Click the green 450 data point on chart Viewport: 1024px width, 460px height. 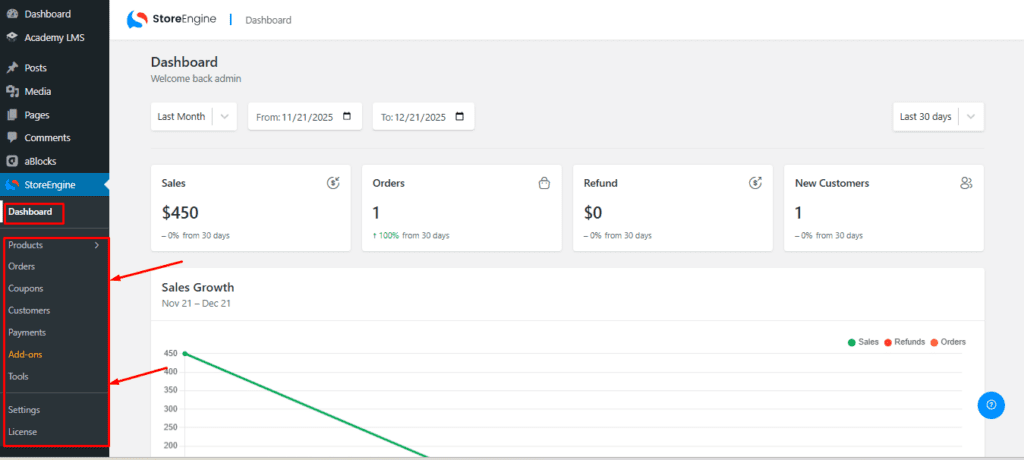pyautogui.click(x=185, y=353)
